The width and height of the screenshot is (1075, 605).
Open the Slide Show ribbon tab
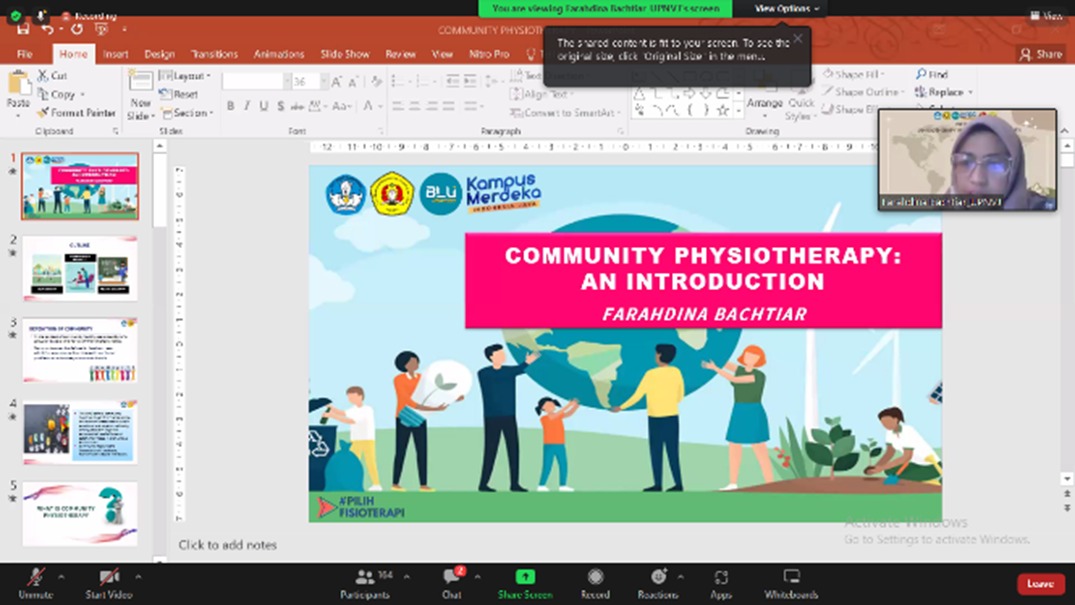(344, 54)
